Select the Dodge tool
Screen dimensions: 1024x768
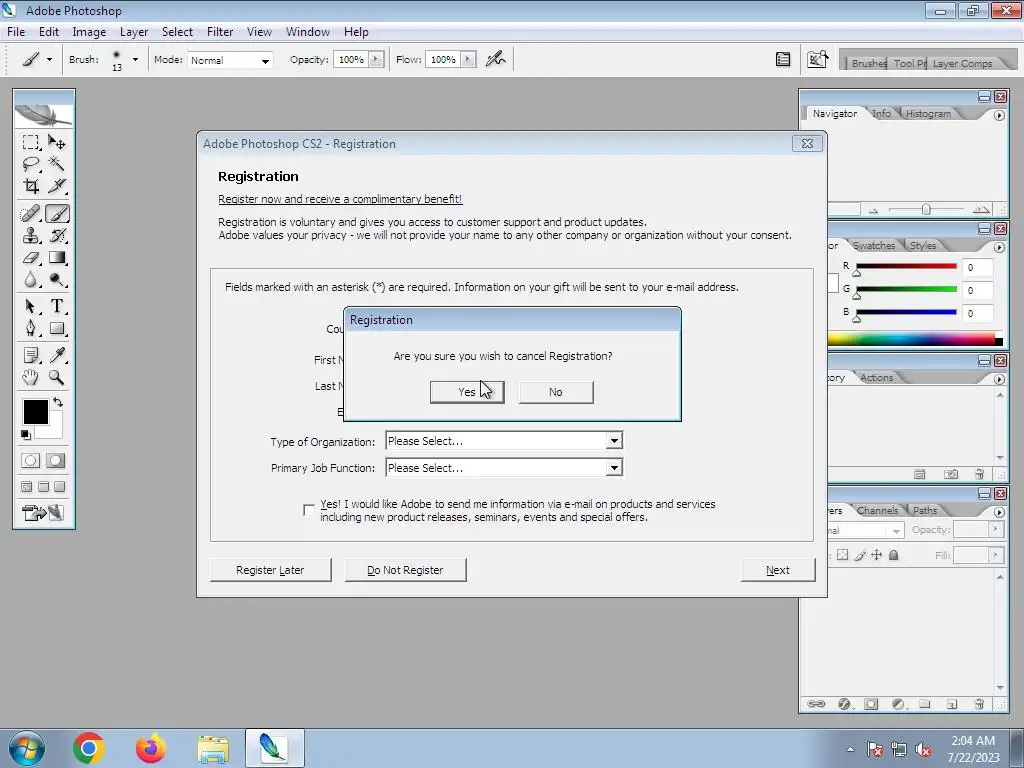57,280
